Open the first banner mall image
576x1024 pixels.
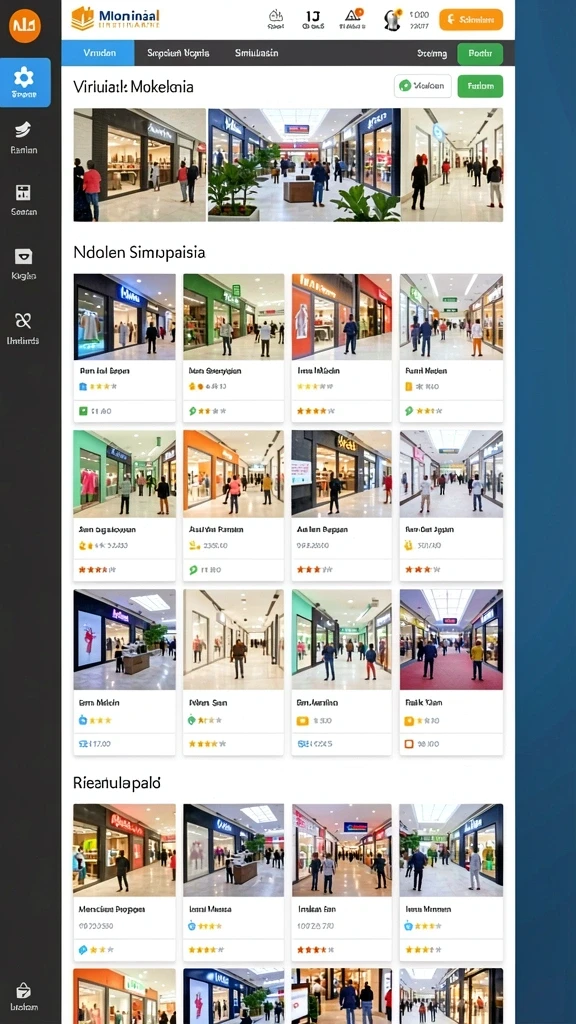coord(140,165)
